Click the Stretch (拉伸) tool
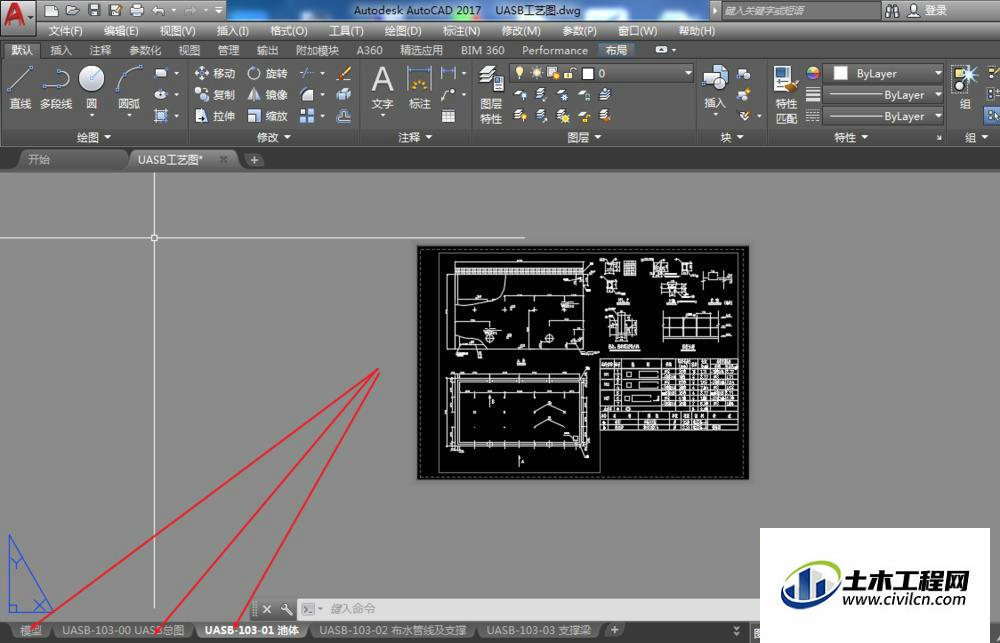Viewport: 1000px width, 643px height. point(215,115)
